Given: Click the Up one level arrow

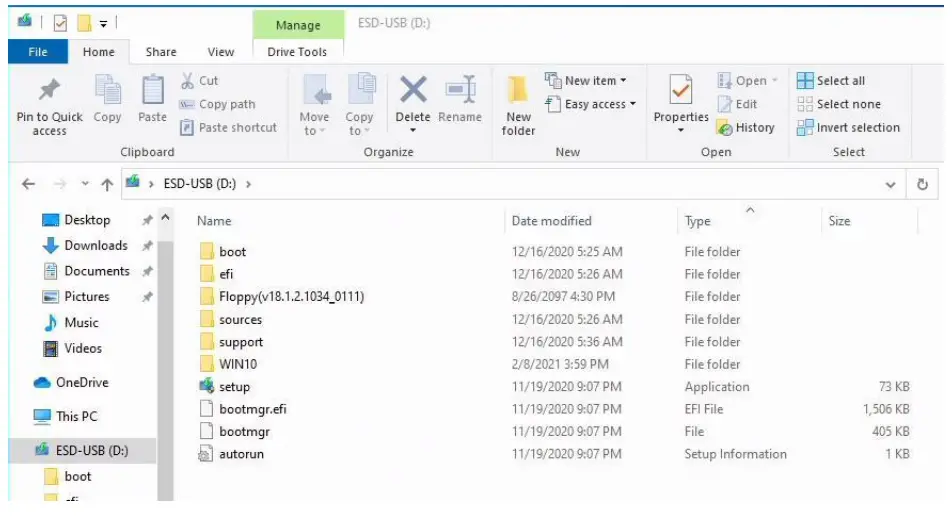Looking at the screenshot, I should tap(107, 184).
